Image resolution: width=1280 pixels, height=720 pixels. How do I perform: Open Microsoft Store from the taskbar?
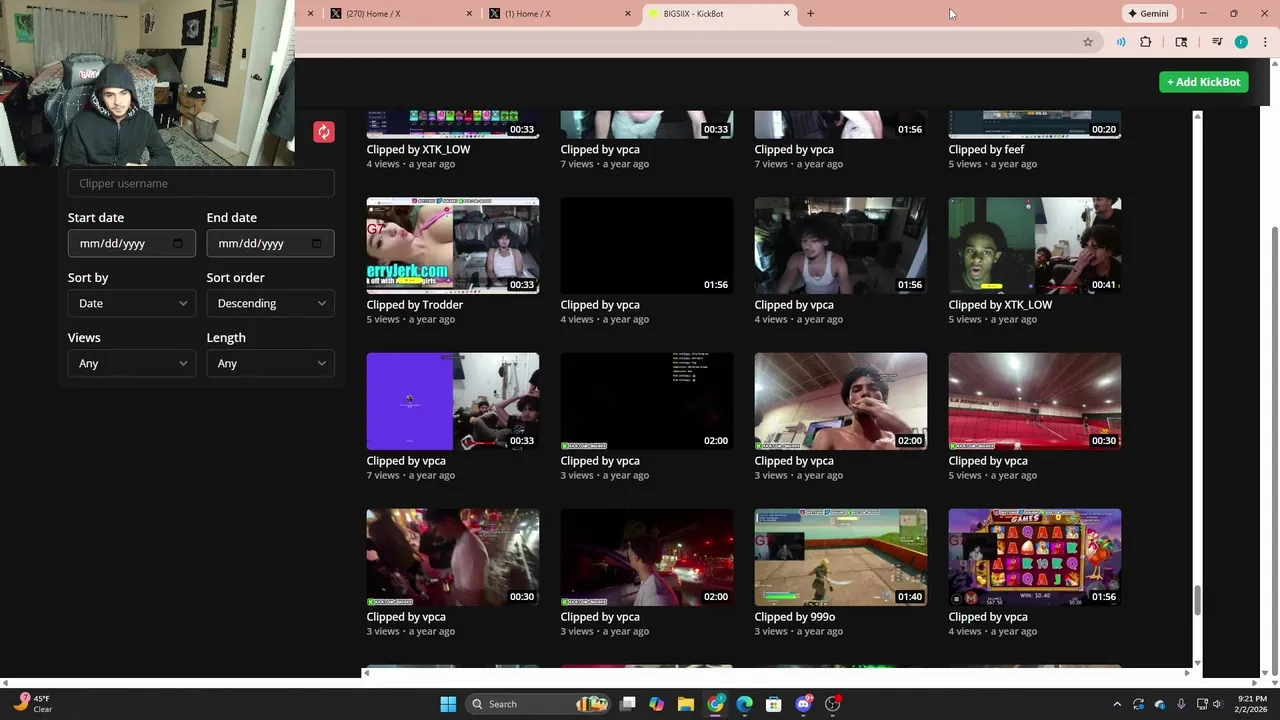773,704
